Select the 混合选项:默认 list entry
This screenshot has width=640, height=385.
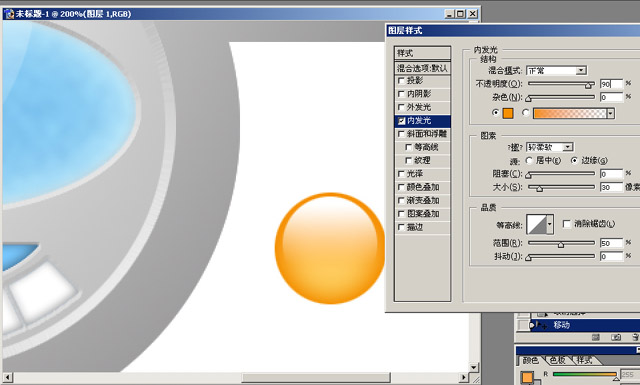pos(422,68)
